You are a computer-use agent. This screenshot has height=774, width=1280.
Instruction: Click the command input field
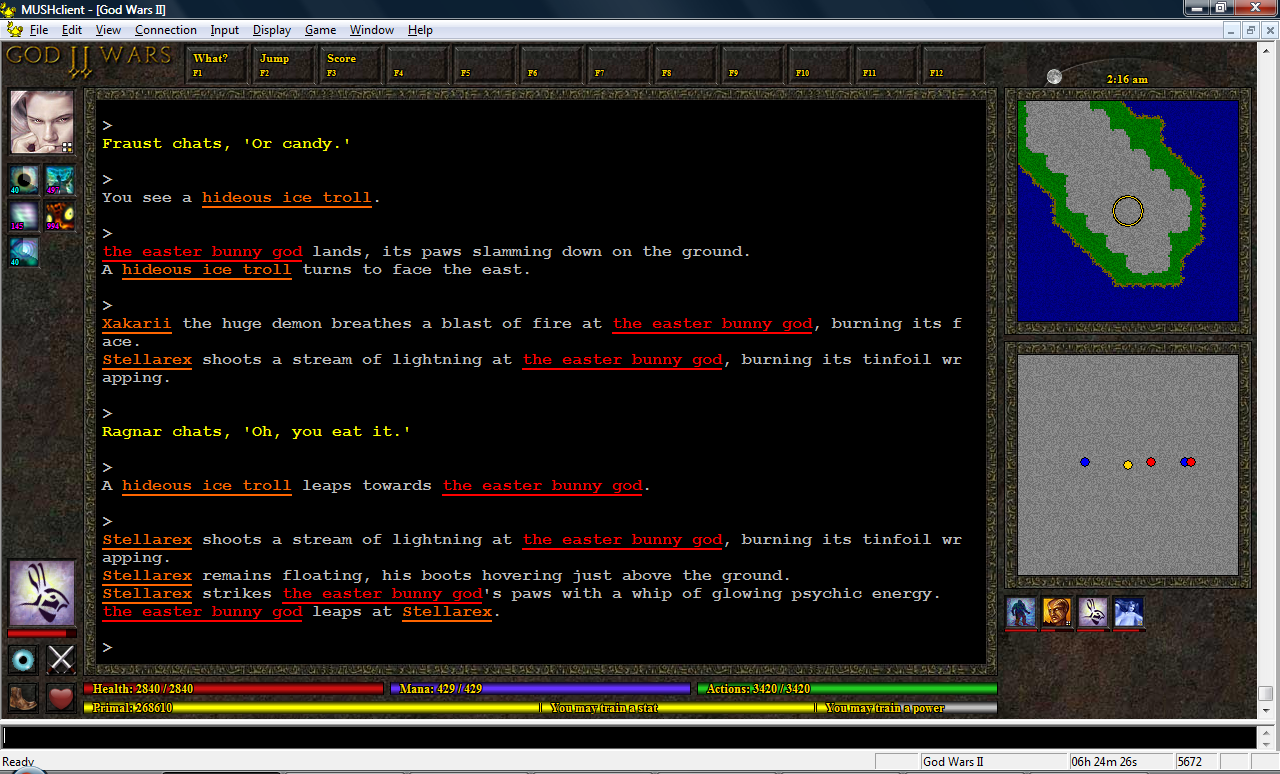tap(628, 737)
